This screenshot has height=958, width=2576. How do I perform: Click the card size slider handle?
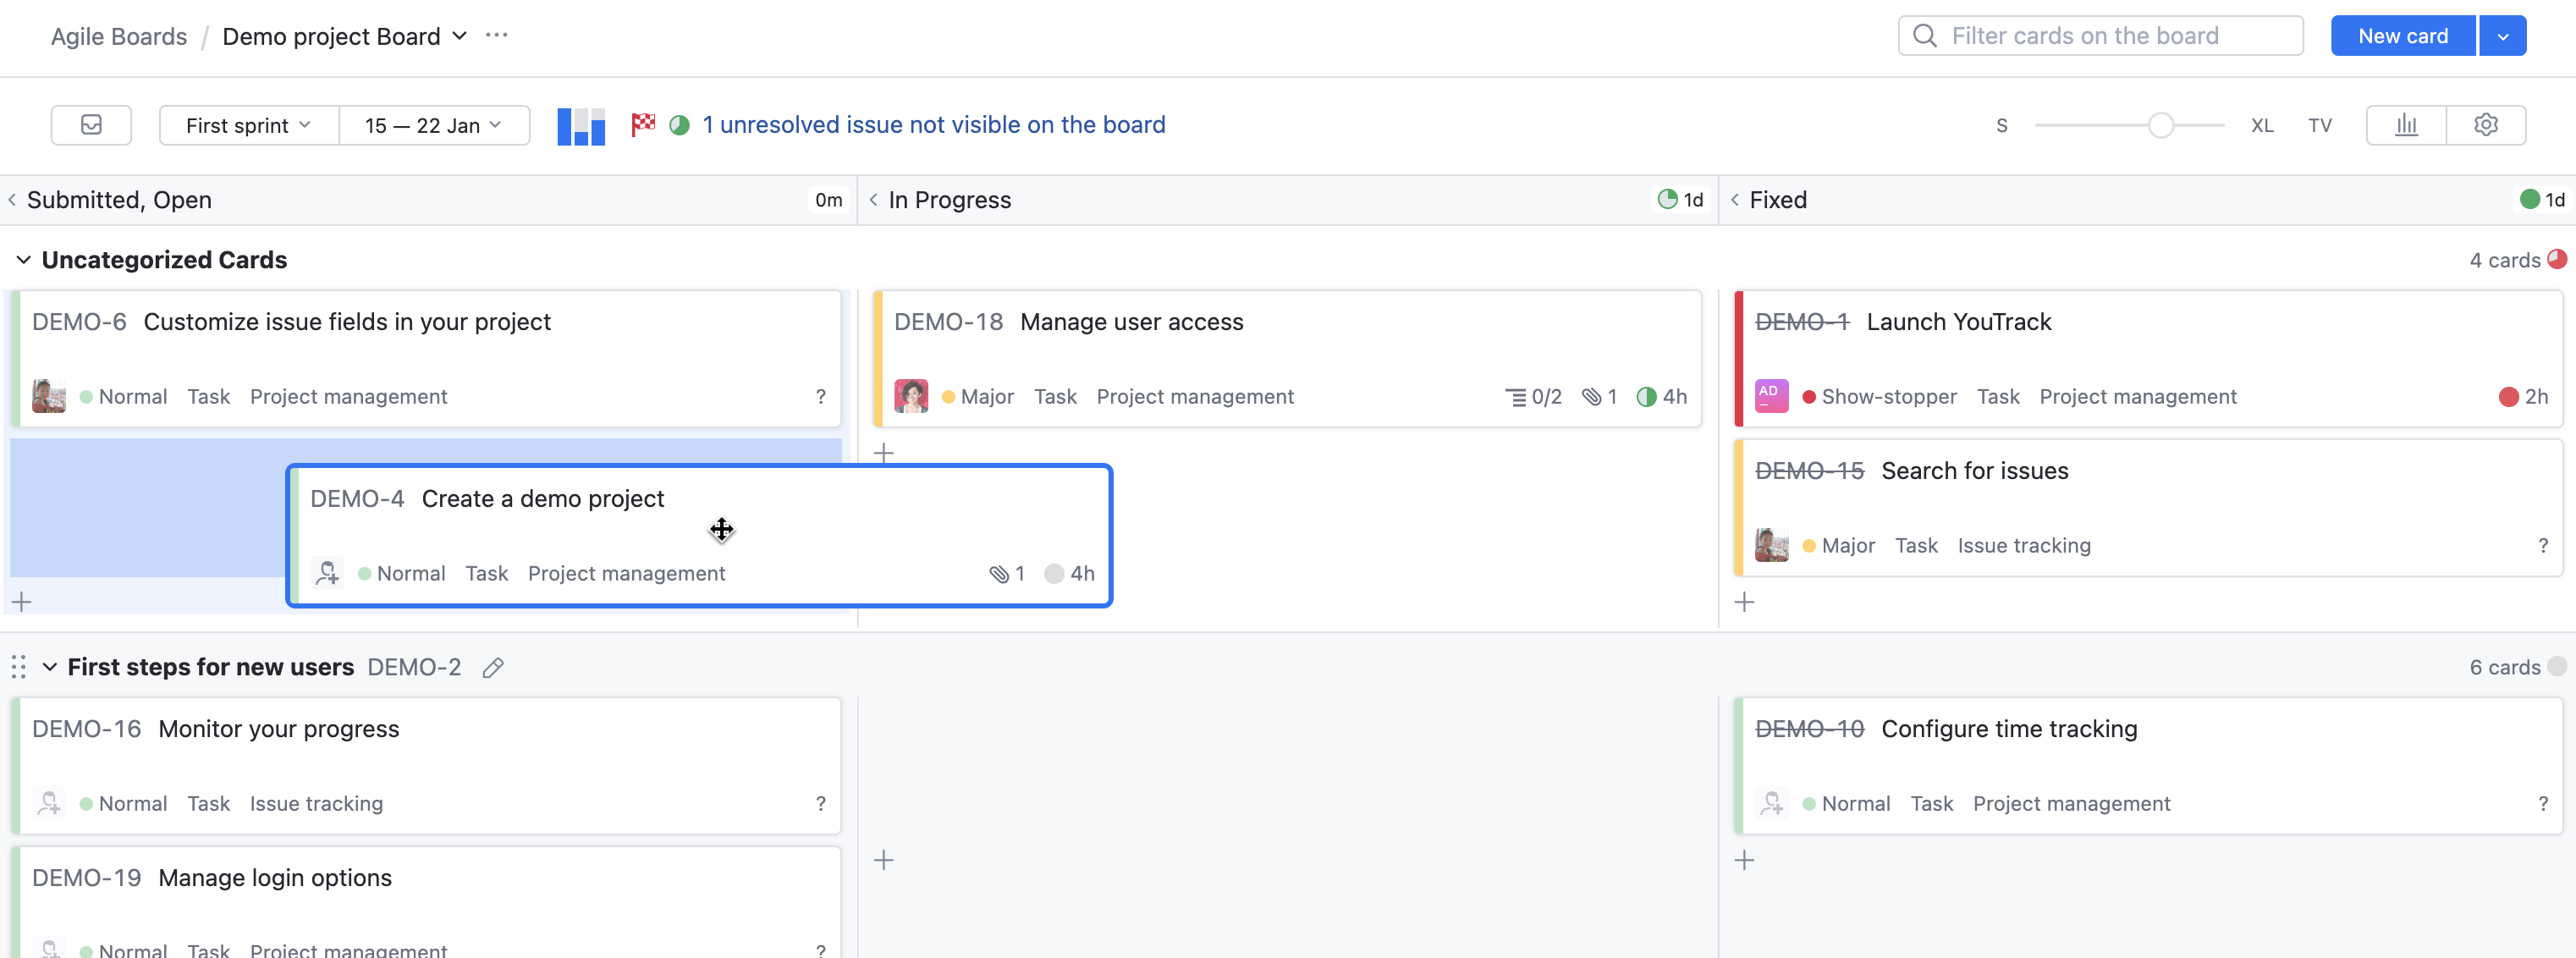pos(2161,125)
